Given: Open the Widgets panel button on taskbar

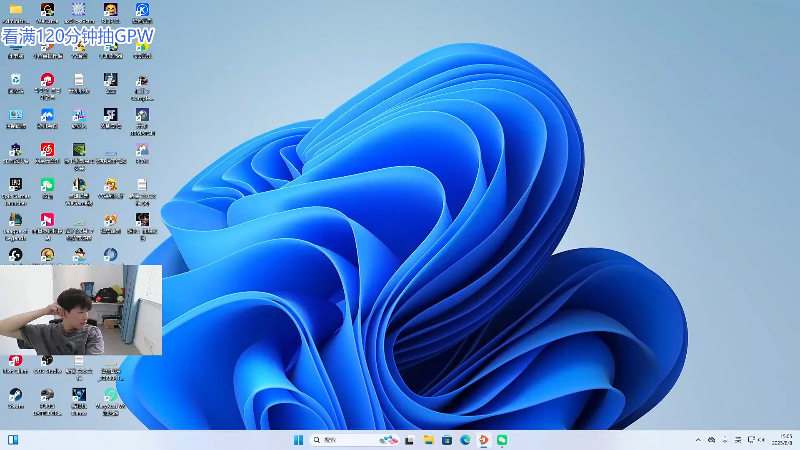Looking at the screenshot, I should [x=13, y=440].
